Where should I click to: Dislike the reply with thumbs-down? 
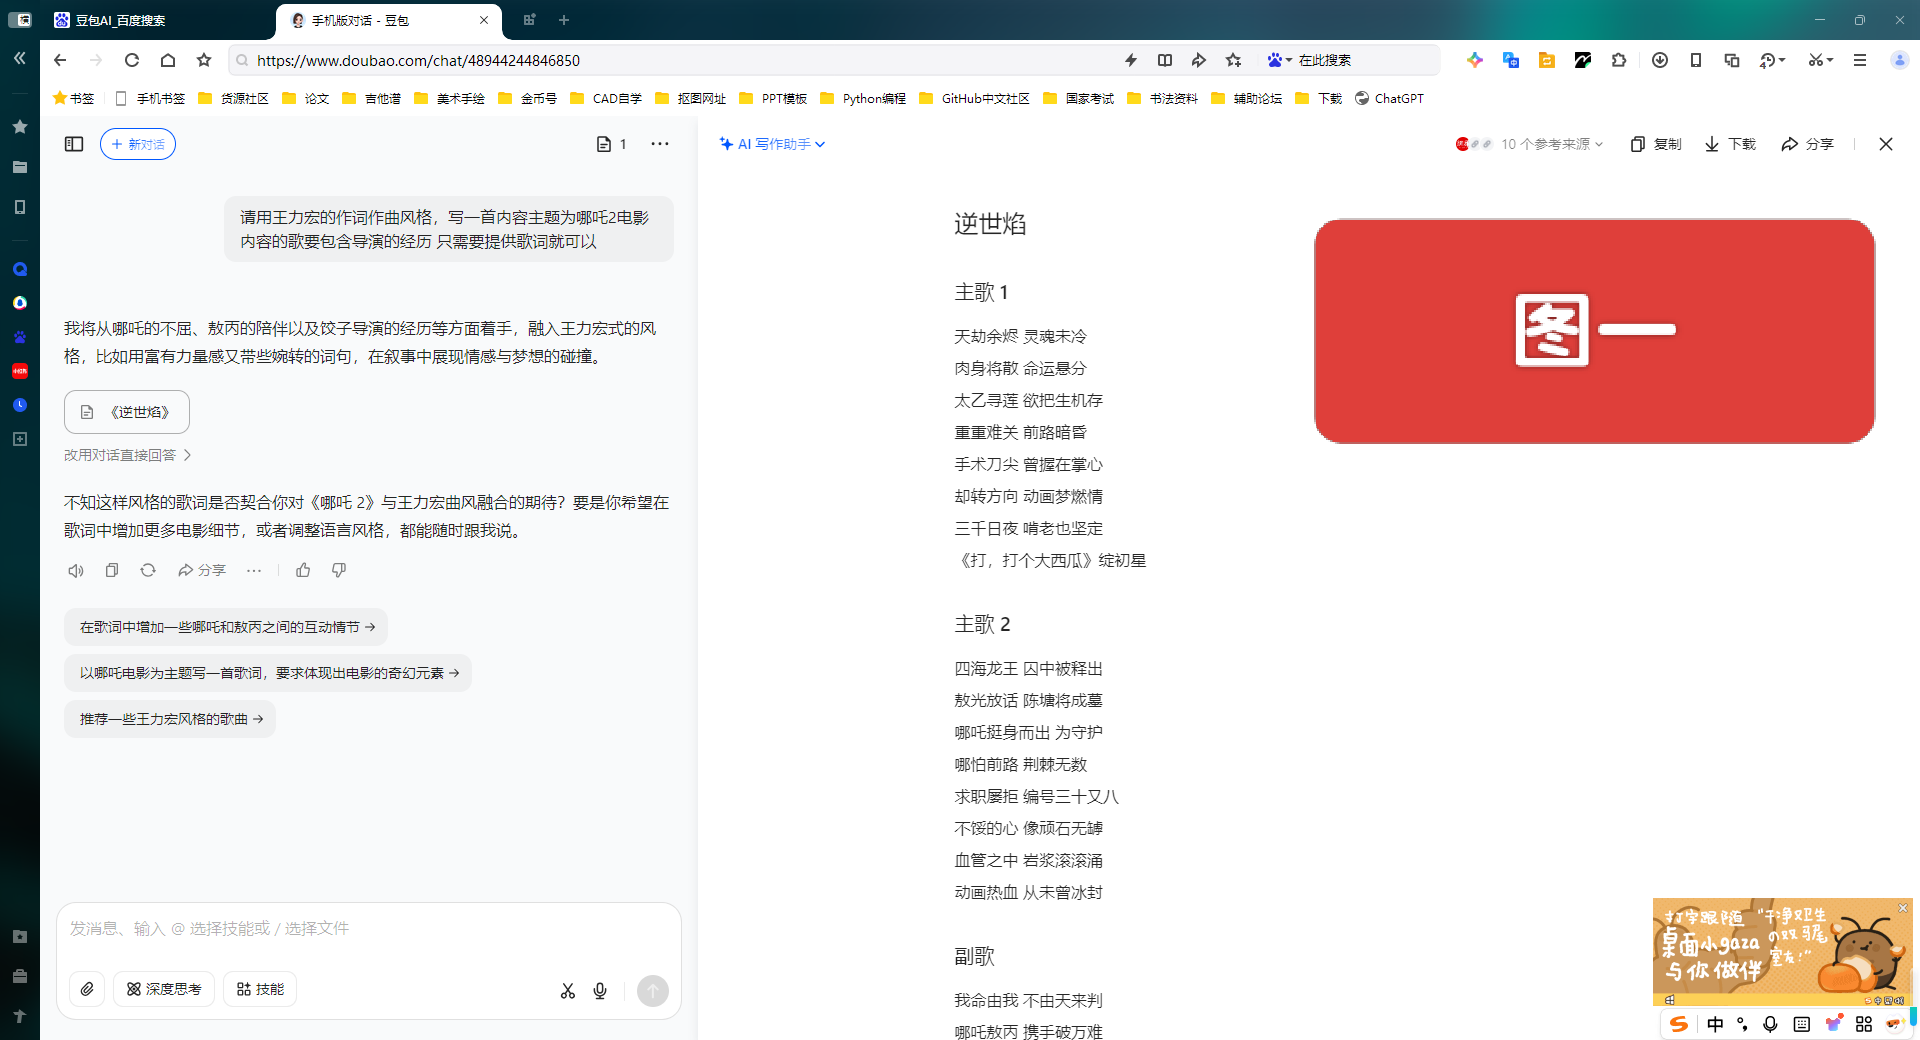[339, 570]
